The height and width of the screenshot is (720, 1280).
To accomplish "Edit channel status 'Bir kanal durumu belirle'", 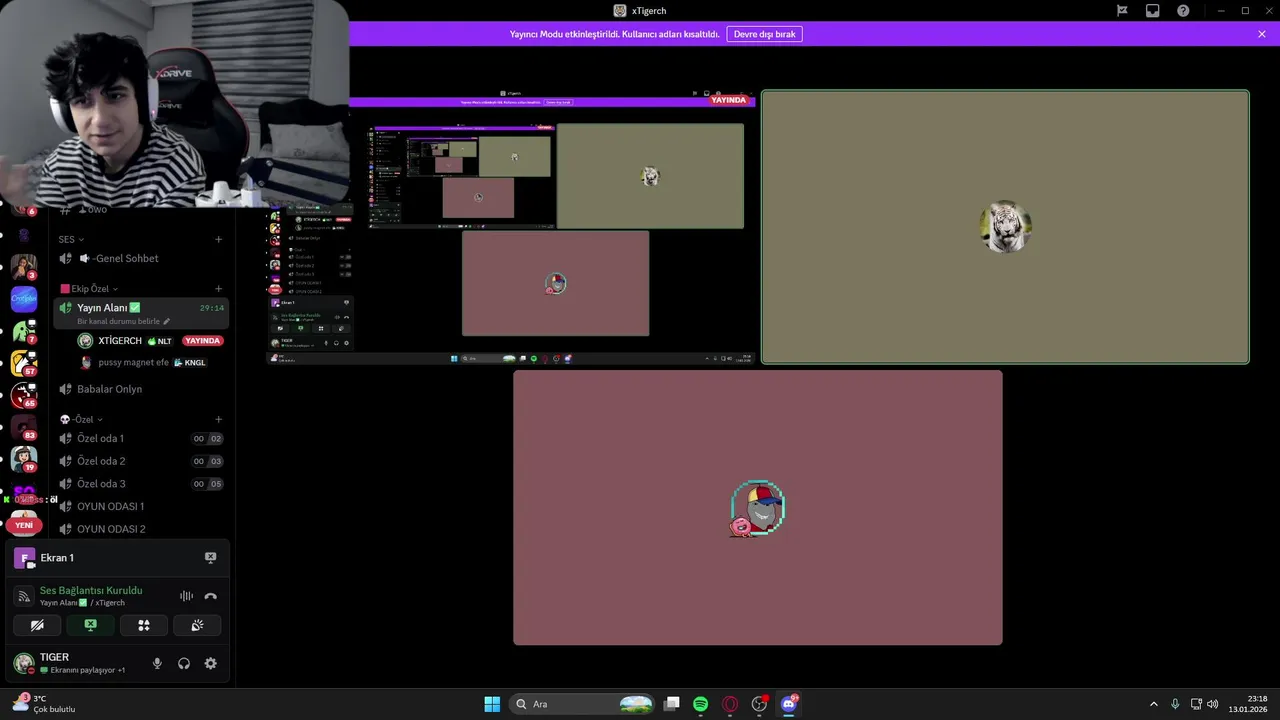I will point(123,321).
